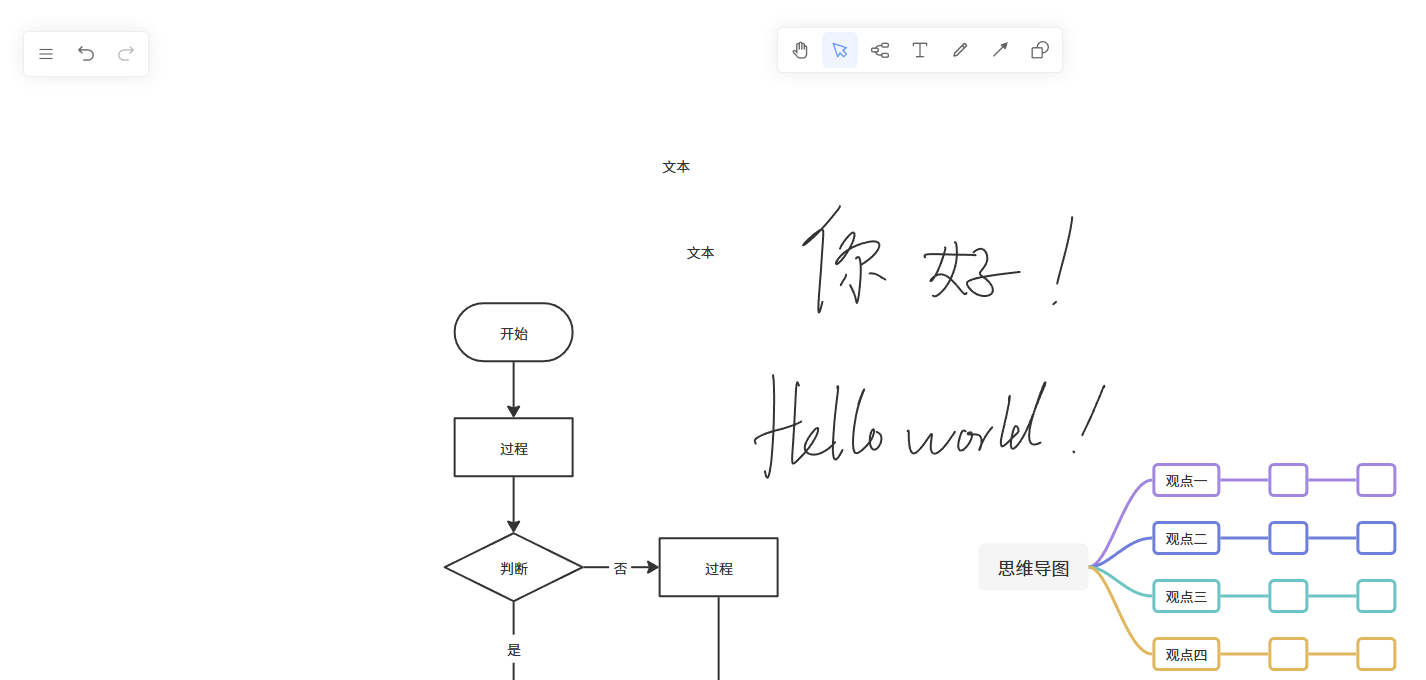Click the first 过程 process rectangle

pyautogui.click(x=513, y=447)
